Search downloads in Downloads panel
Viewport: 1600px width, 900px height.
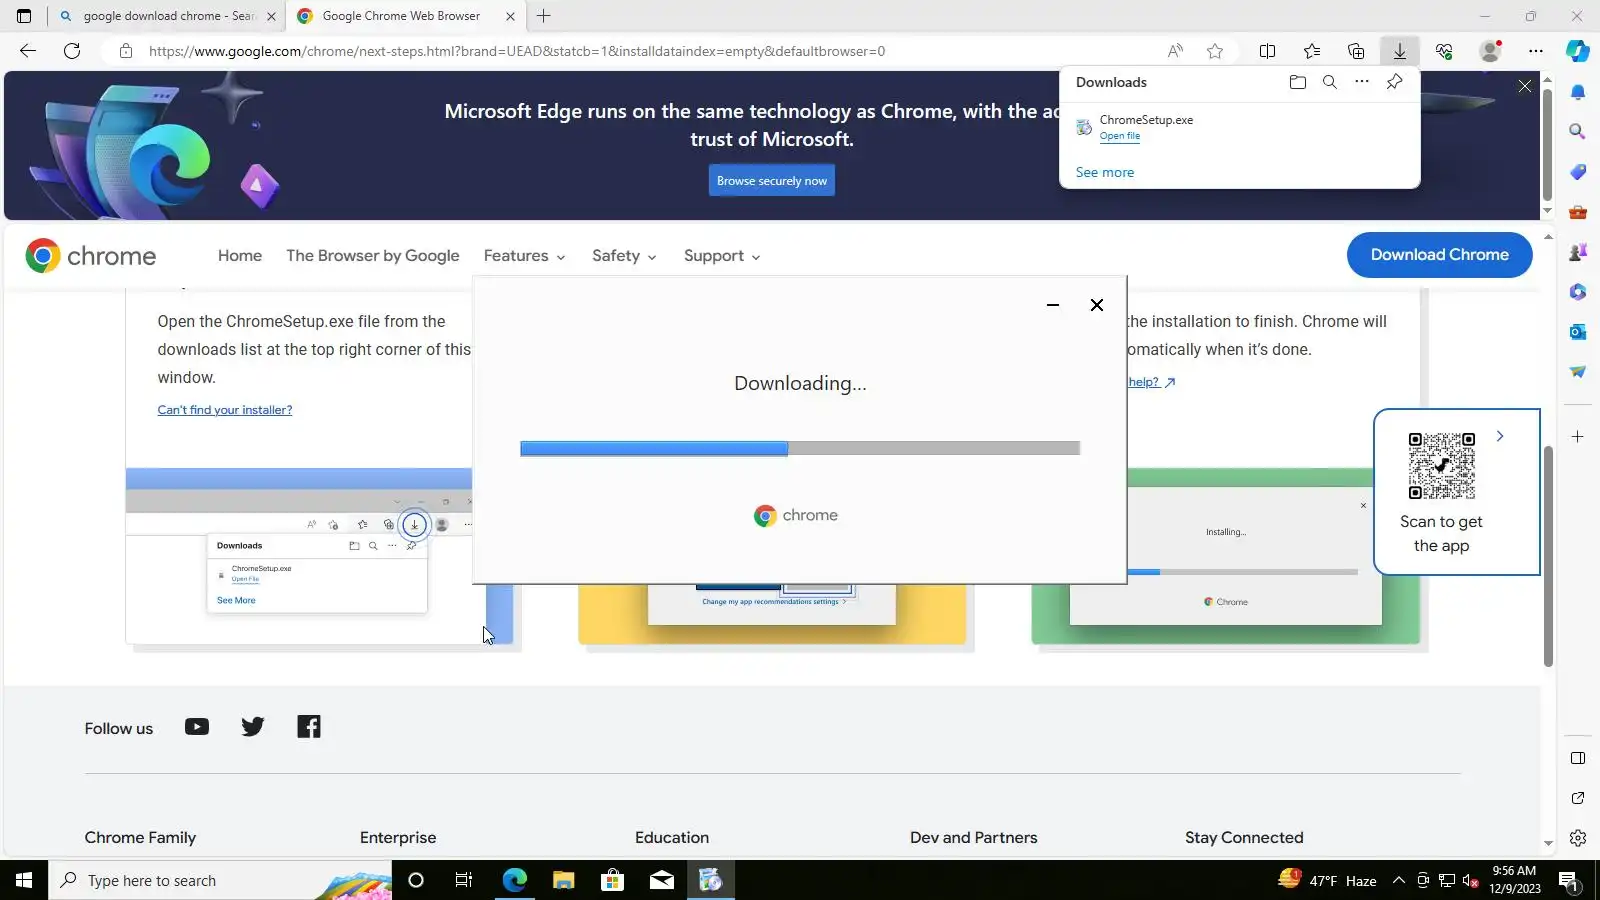tap(1330, 82)
